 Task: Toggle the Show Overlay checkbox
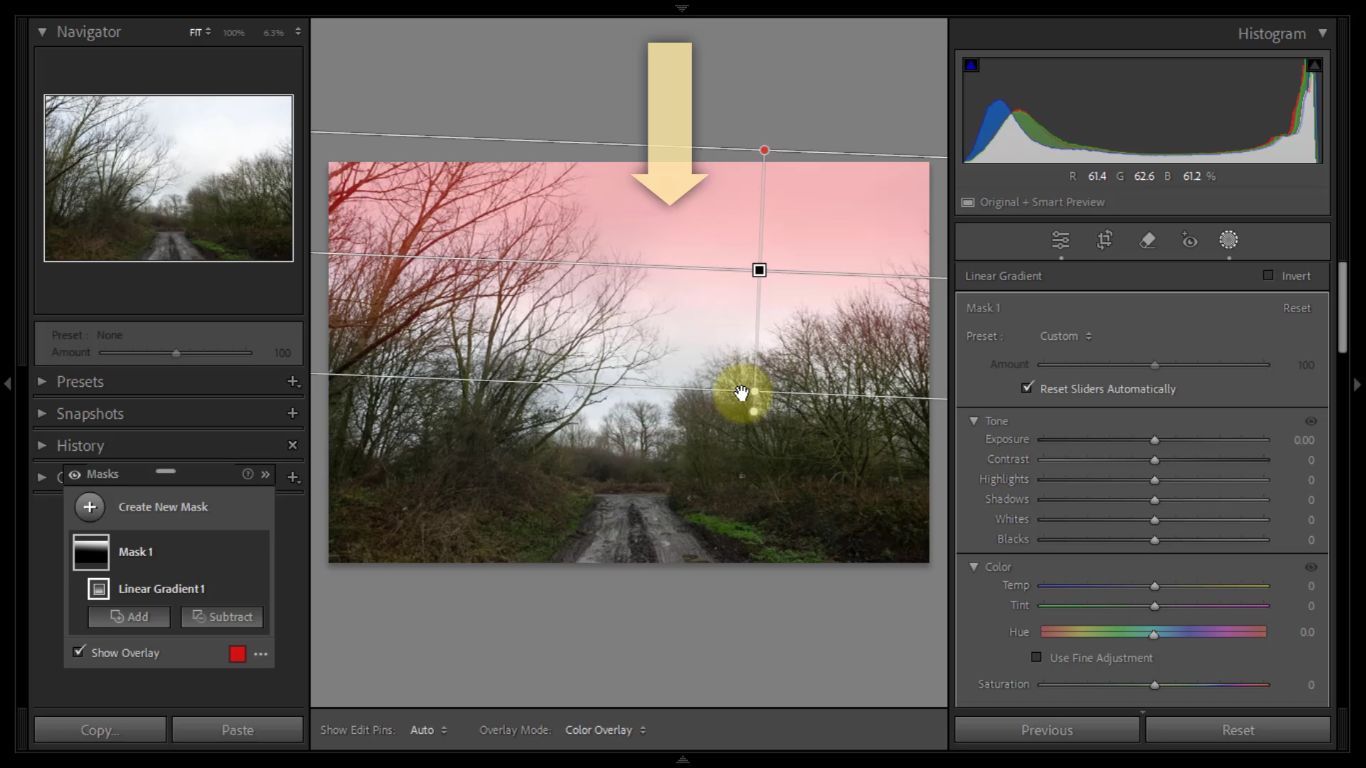pyautogui.click(x=79, y=652)
